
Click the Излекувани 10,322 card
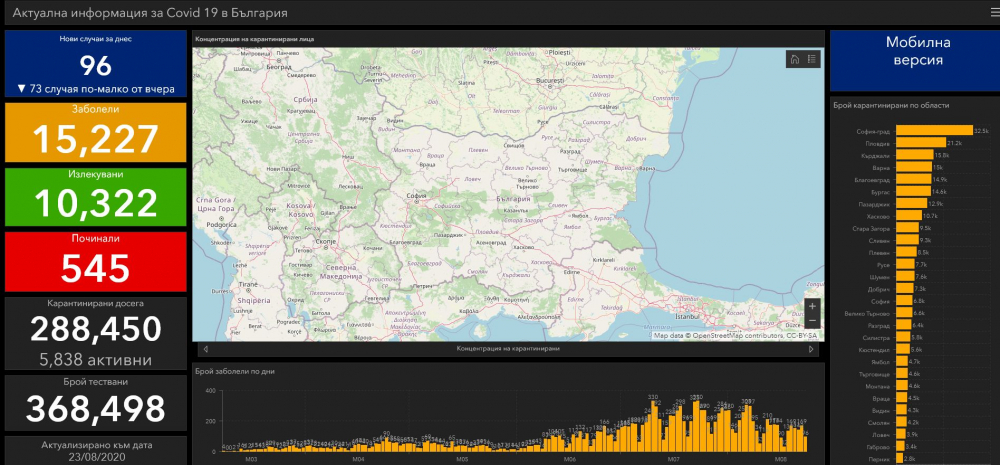click(x=96, y=197)
